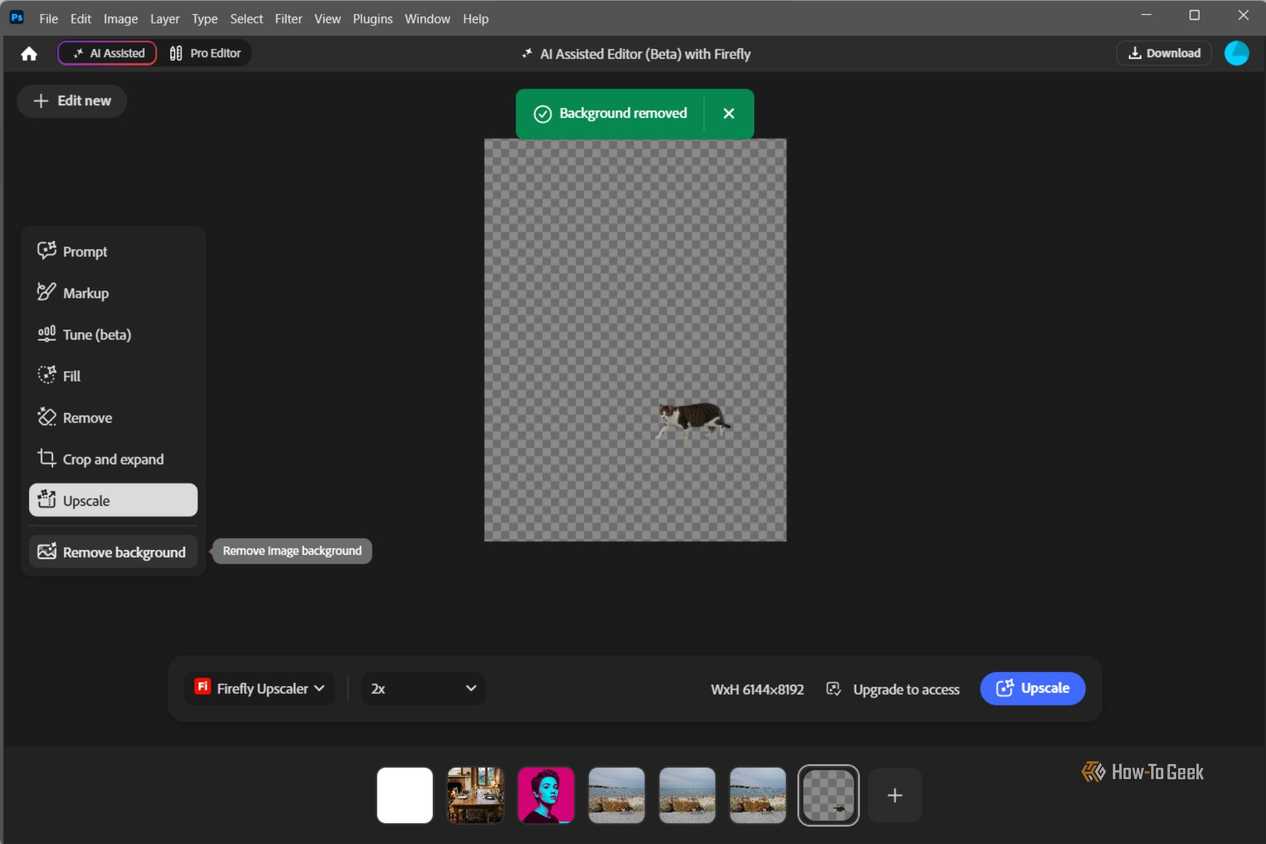Switch to AI Assisted mode
This screenshot has width=1266, height=844.
107,53
